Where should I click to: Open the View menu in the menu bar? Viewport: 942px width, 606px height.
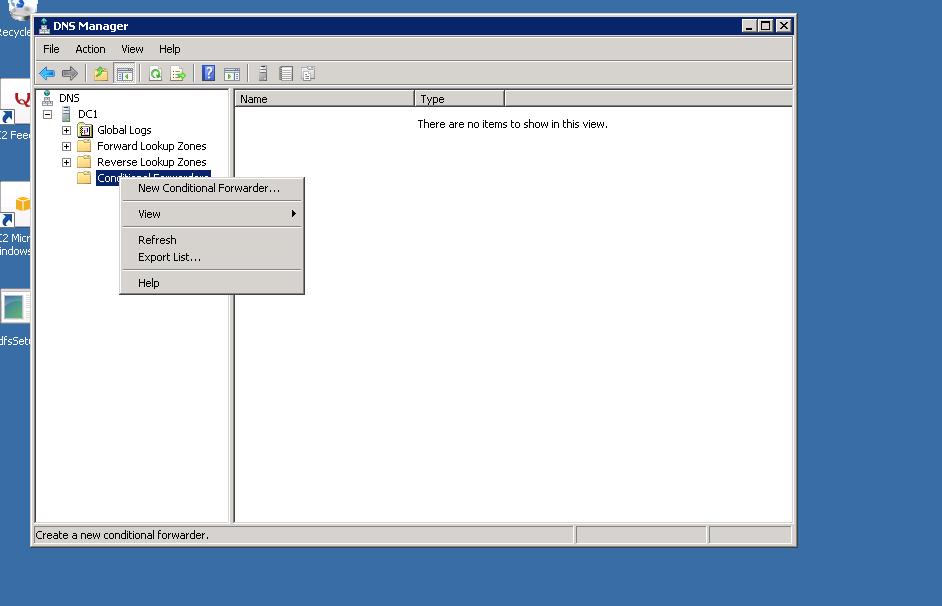(x=132, y=49)
